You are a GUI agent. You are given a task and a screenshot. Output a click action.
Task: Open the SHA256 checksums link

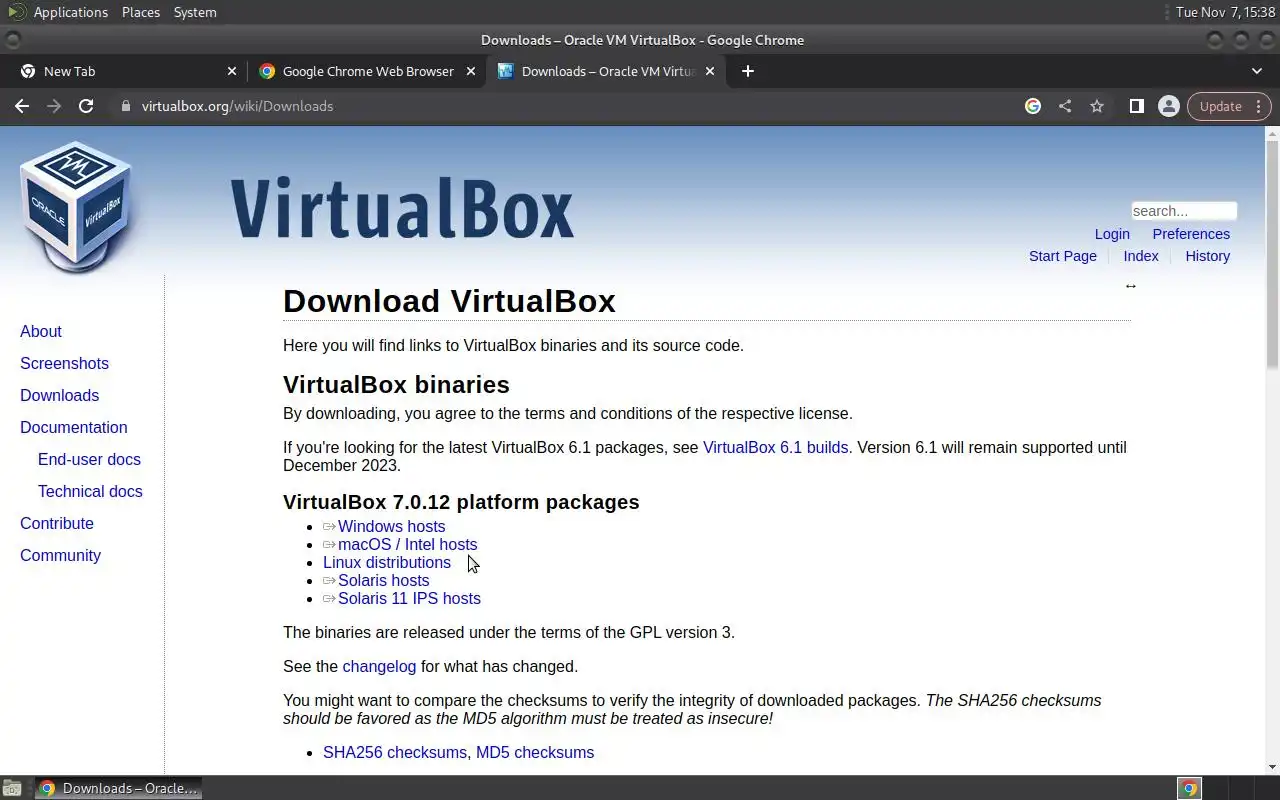pos(395,752)
